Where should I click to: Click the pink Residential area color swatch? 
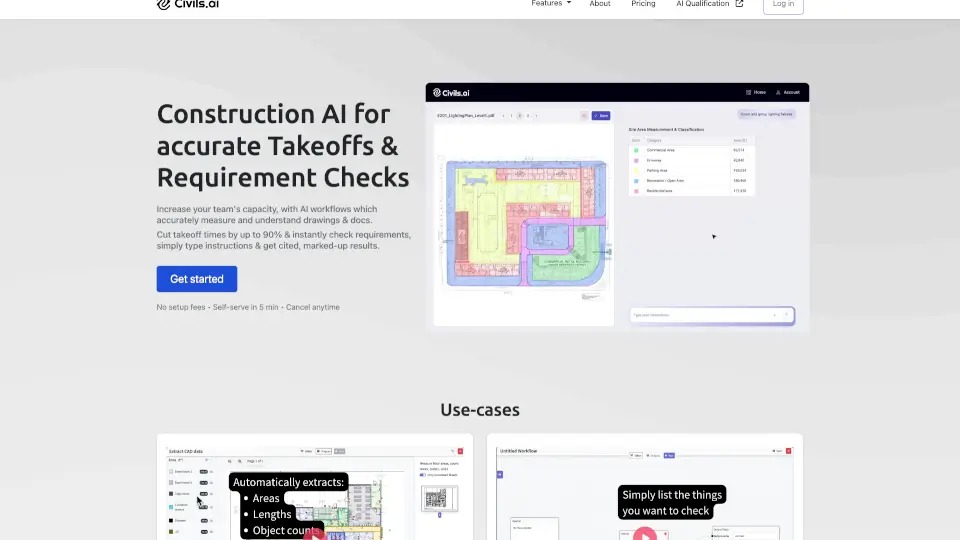pos(636,191)
